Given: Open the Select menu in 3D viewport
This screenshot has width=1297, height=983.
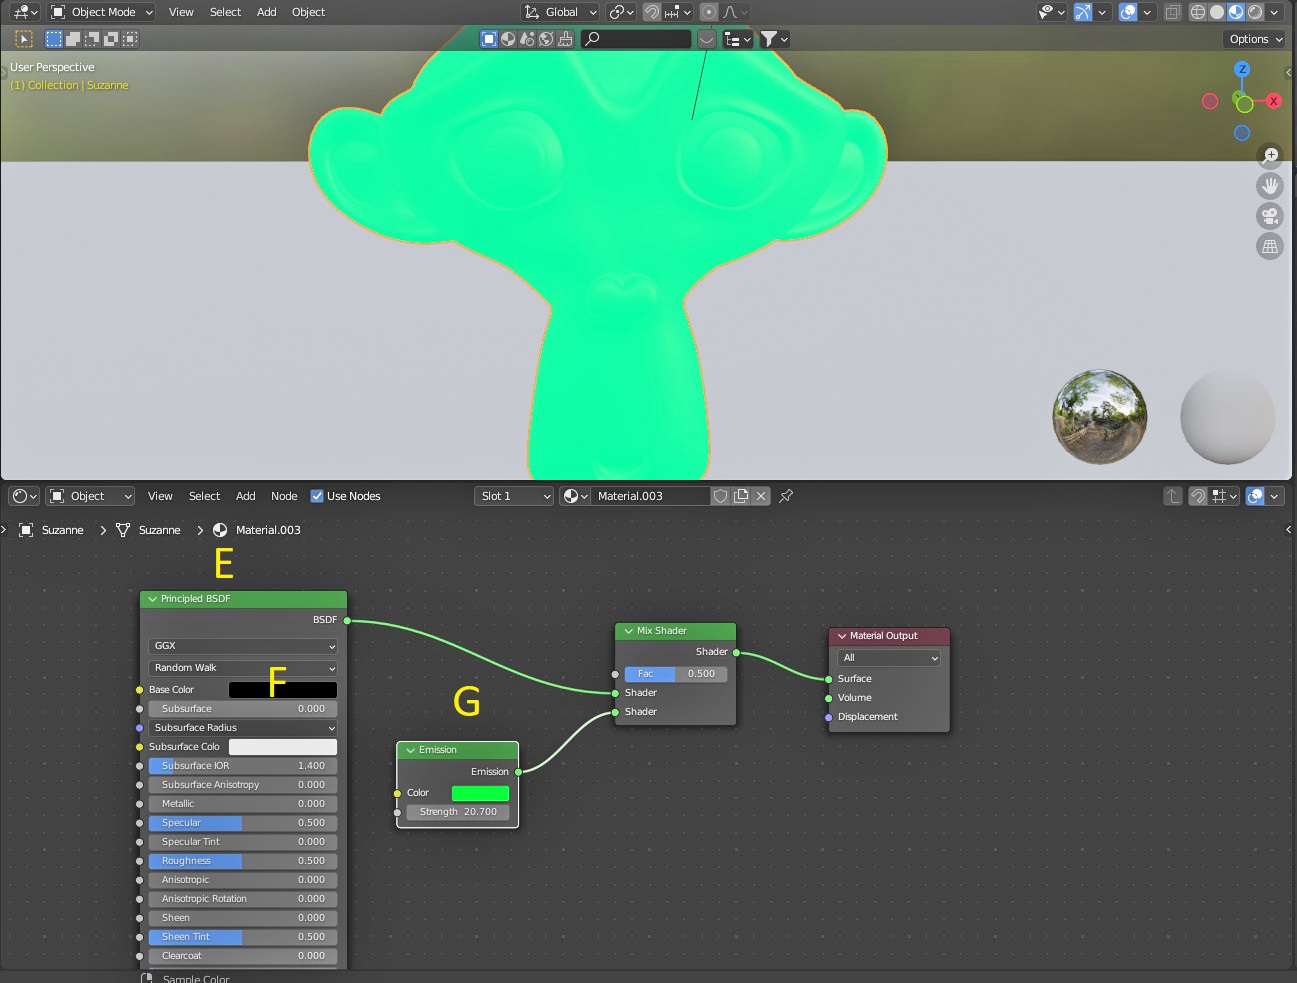Looking at the screenshot, I should [225, 12].
